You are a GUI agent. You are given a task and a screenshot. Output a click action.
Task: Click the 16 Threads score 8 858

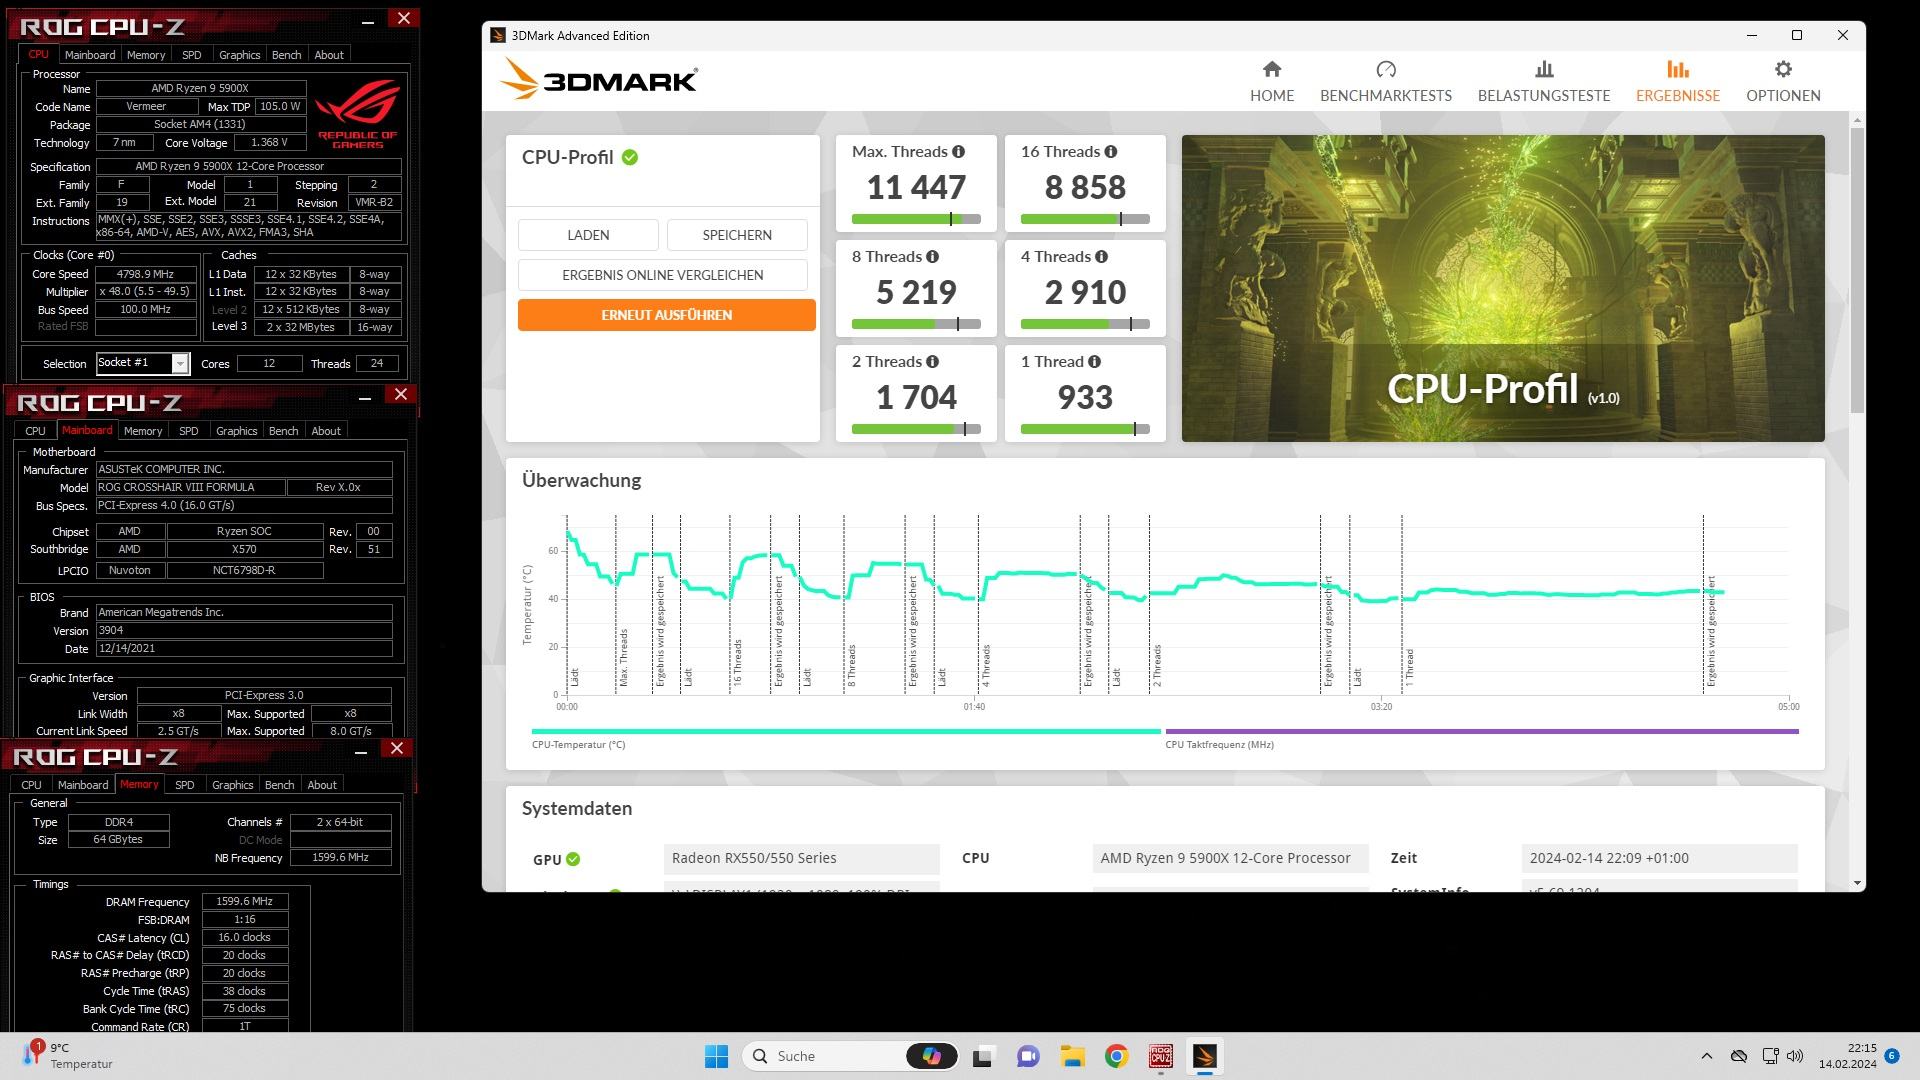[1085, 187]
